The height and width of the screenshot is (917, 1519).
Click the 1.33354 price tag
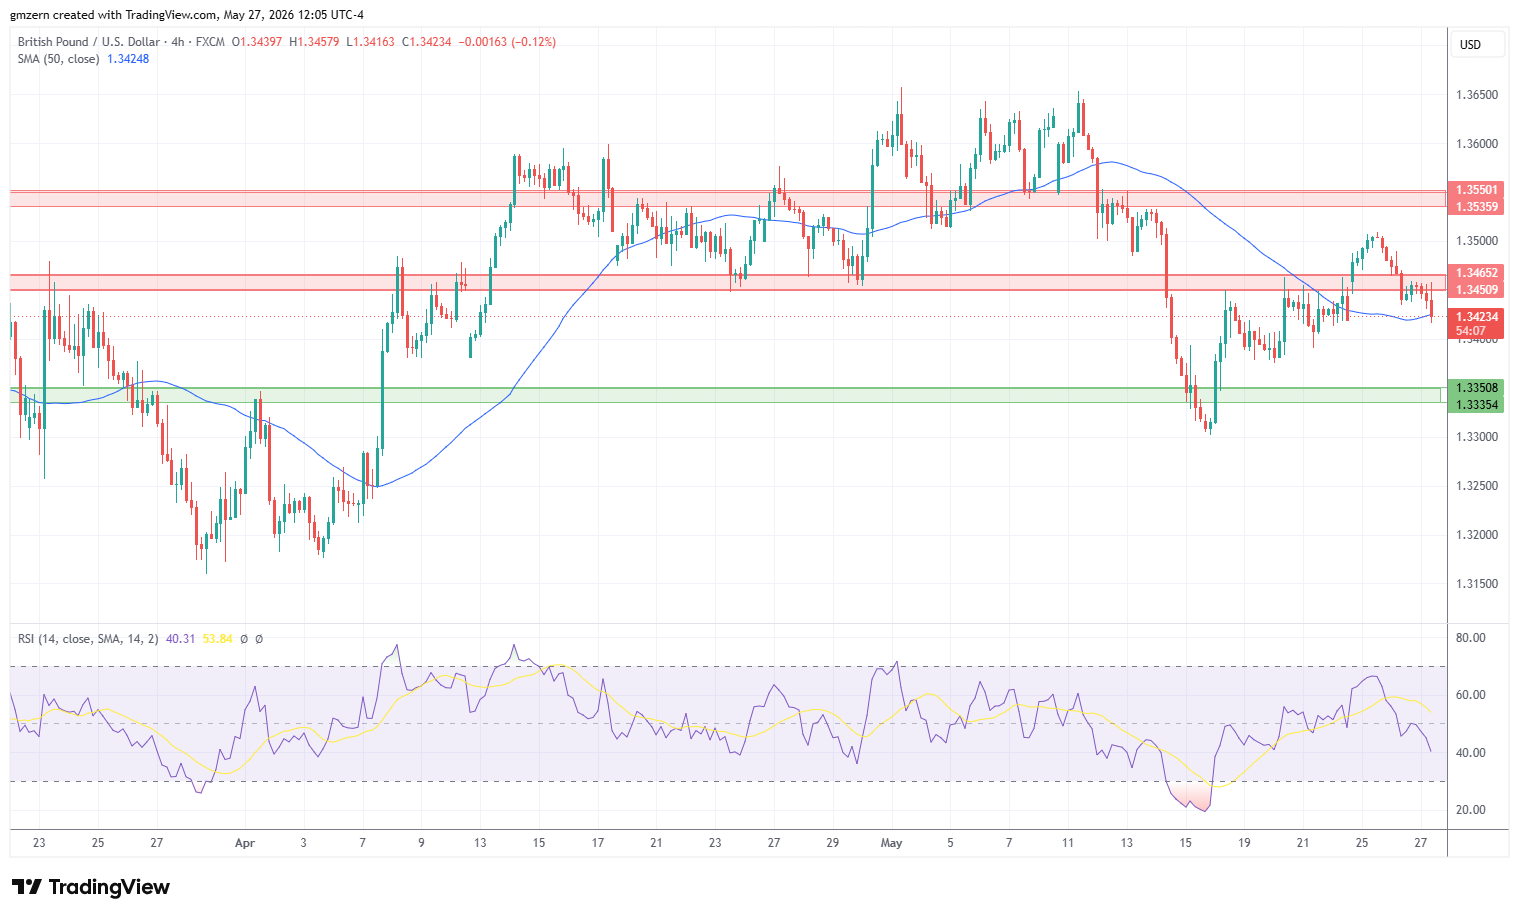point(1476,405)
